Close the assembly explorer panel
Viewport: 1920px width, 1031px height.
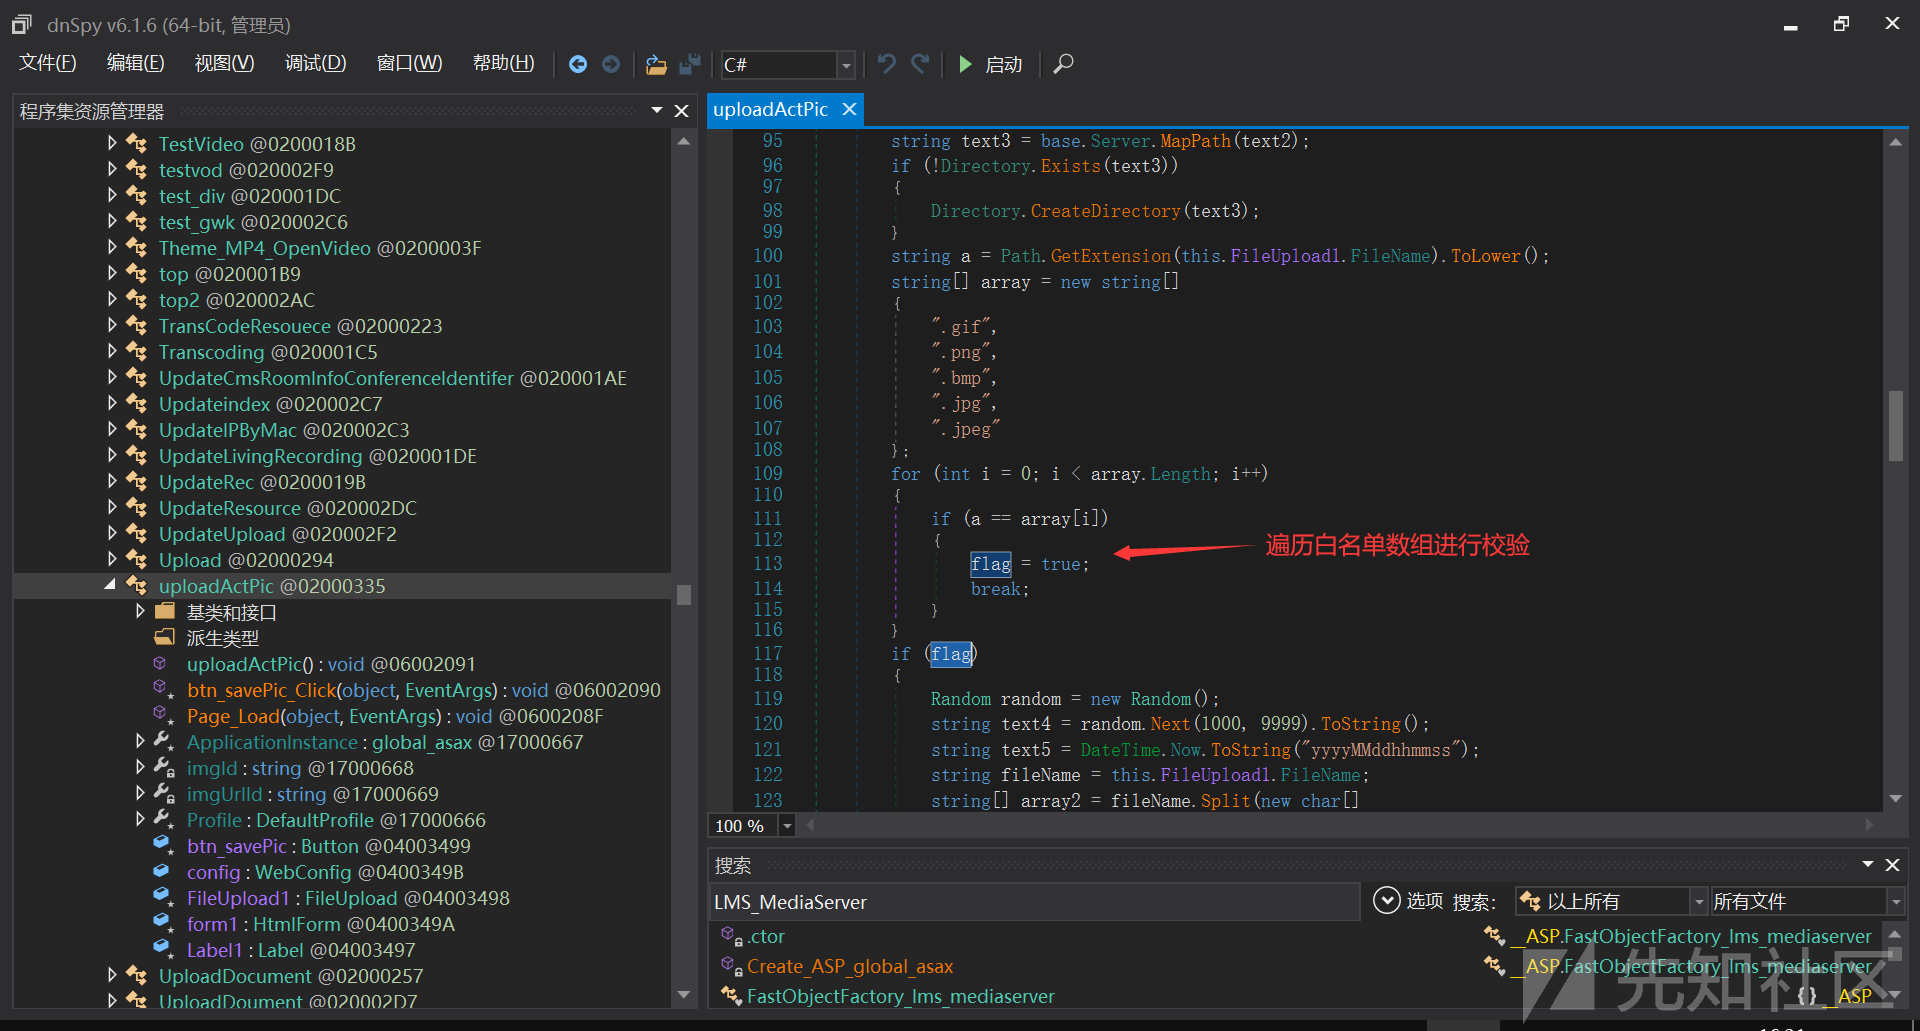(x=682, y=111)
